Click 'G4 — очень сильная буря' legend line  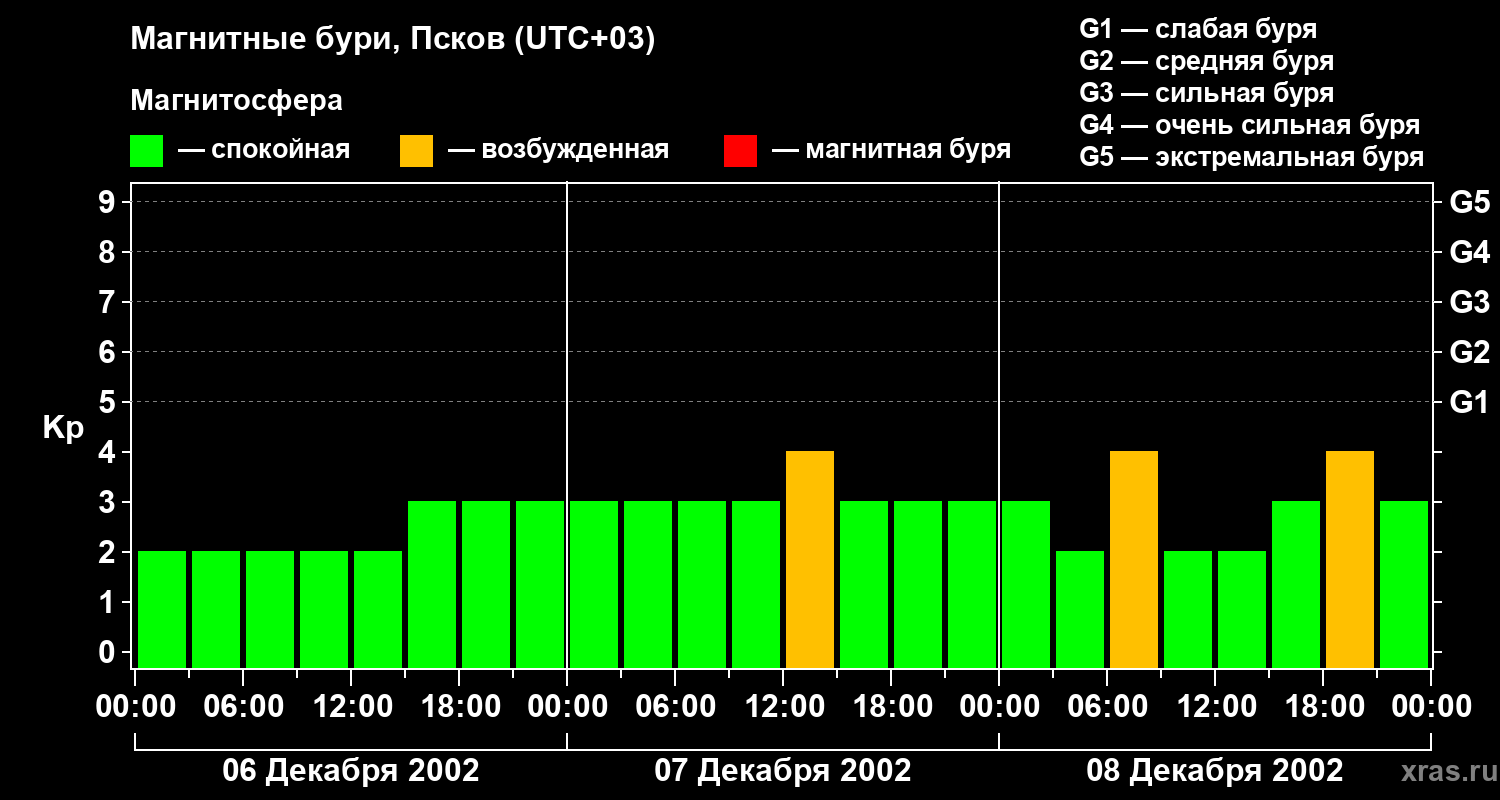(1250, 125)
